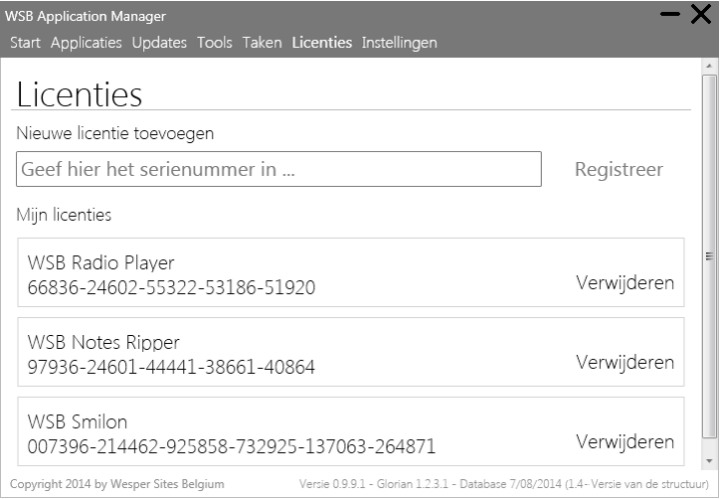Go to the Tools tab
Viewport: 720px width, 499px height.
pos(214,43)
